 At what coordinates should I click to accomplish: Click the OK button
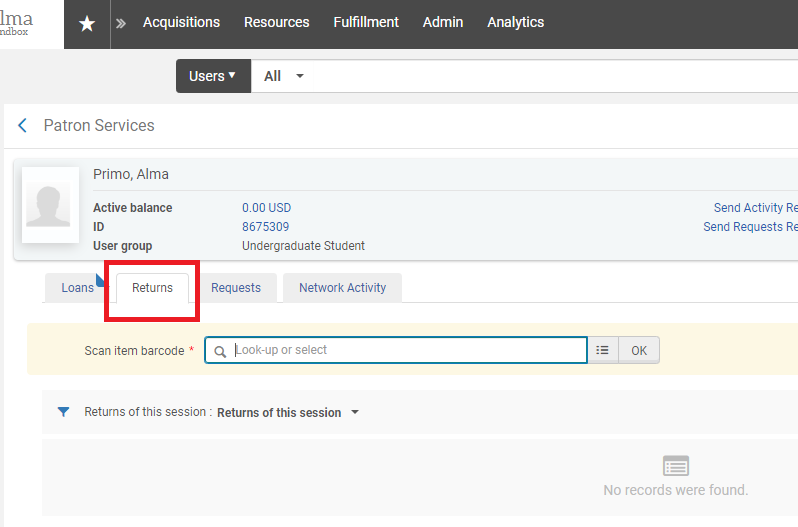pyautogui.click(x=639, y=350)
